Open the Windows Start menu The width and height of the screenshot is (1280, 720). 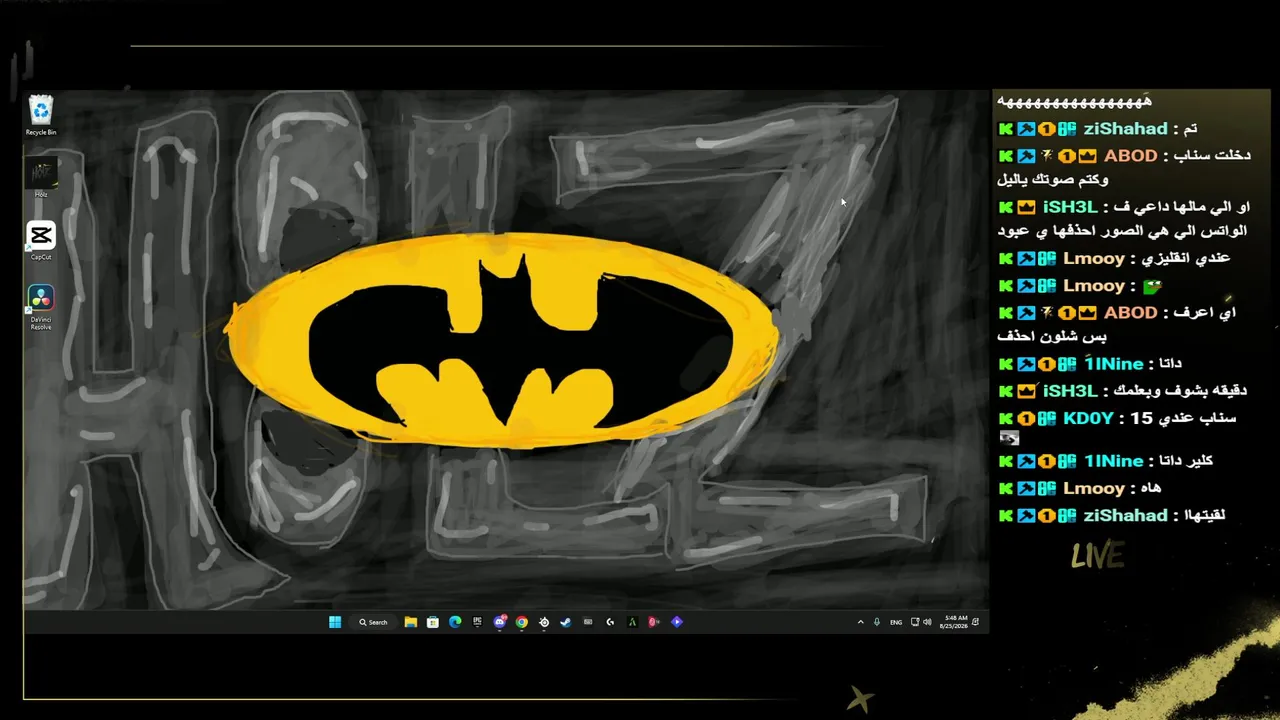[335, 622]
